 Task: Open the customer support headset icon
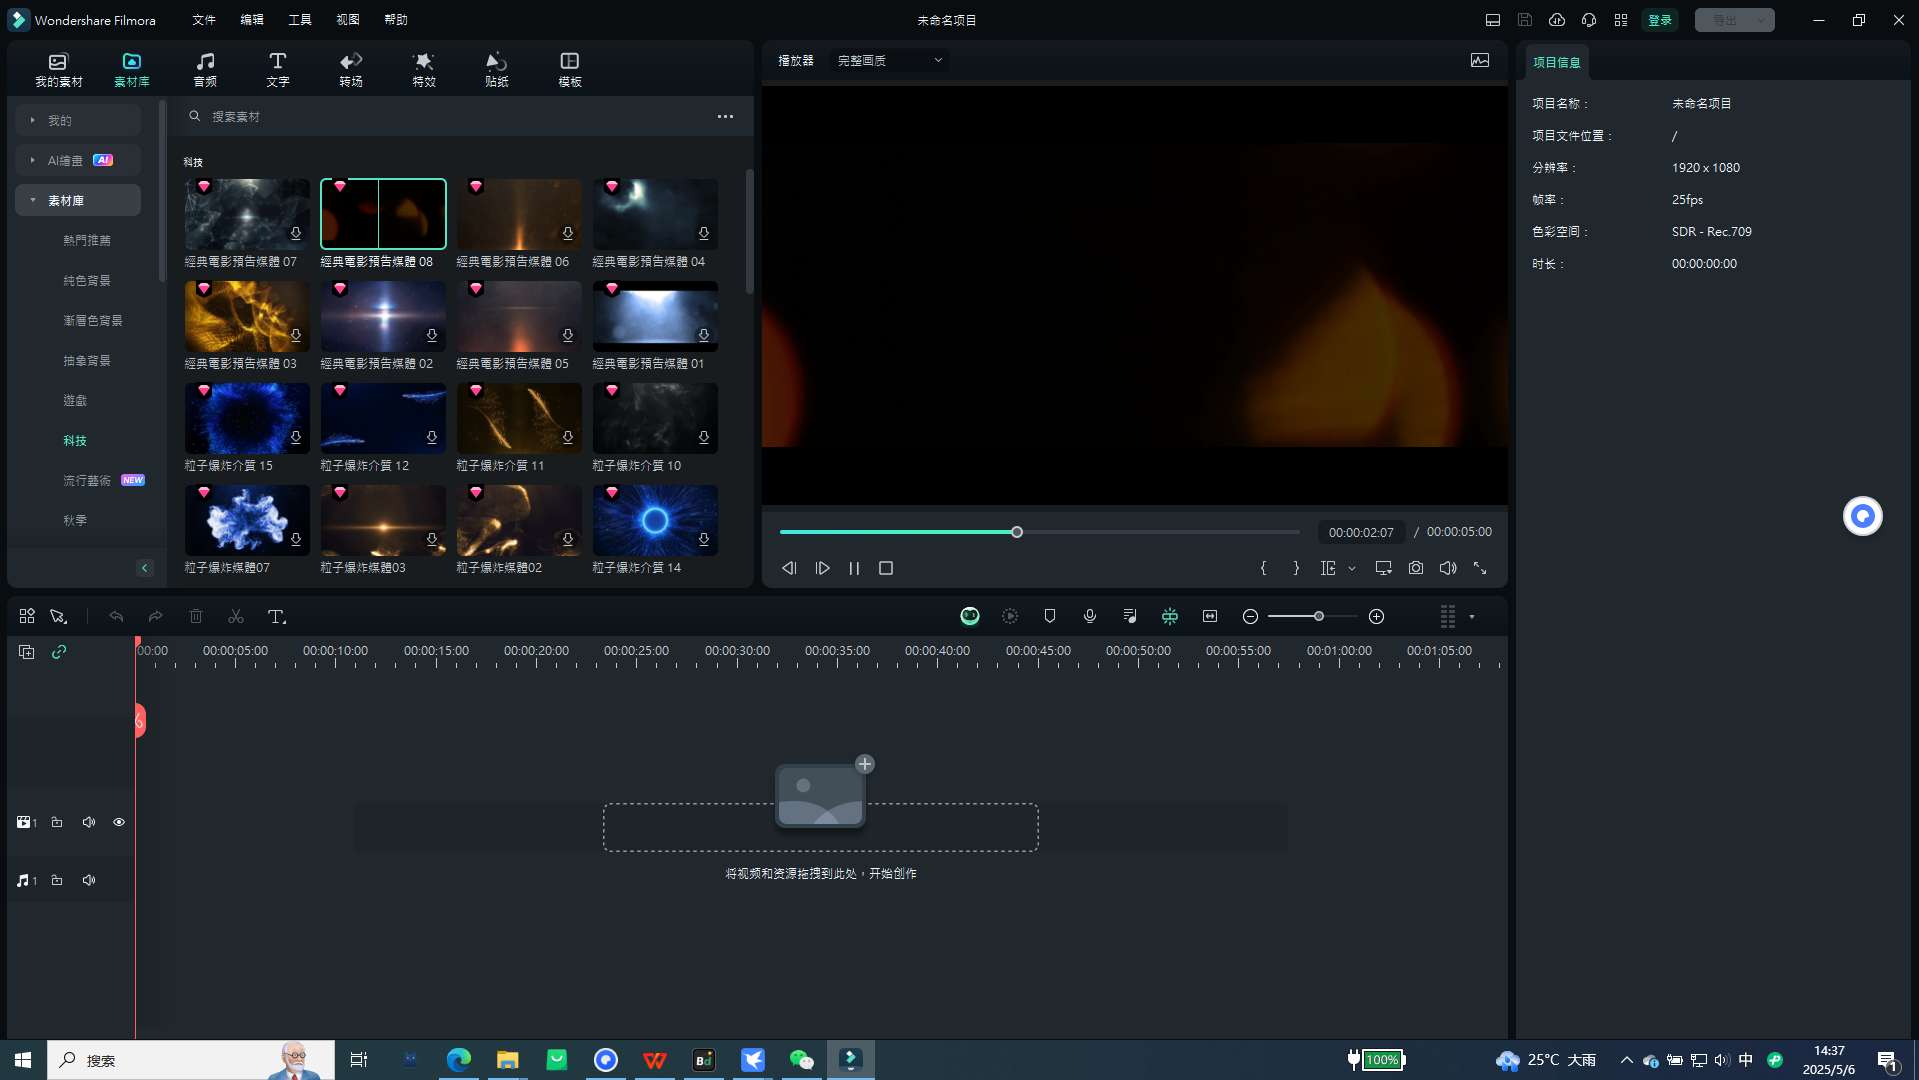[x=1589, y=20]
